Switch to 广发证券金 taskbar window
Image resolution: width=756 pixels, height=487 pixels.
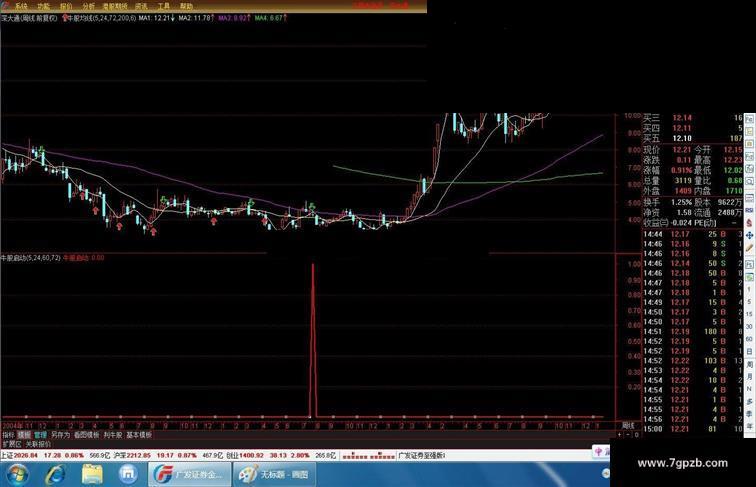tap(190, 474)
